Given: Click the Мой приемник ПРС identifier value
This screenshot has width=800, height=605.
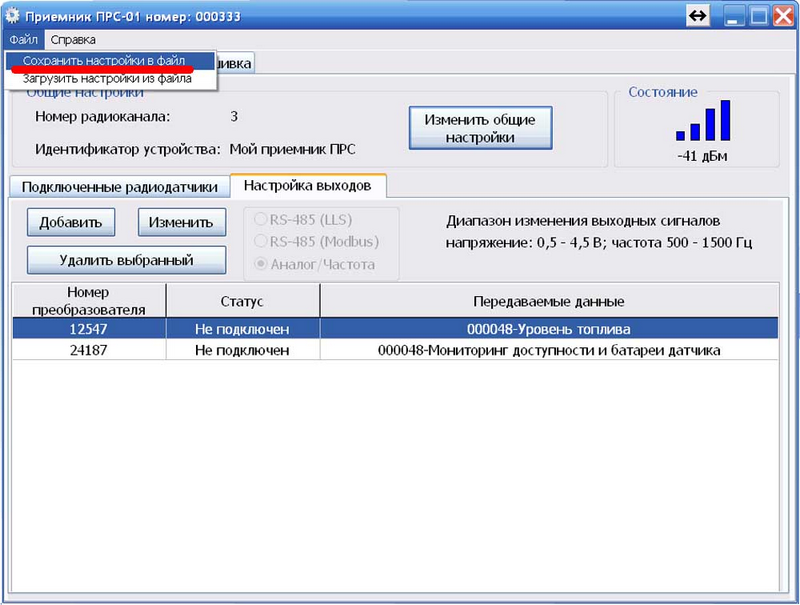Looking at the screenshot, I should pos(292,149).
